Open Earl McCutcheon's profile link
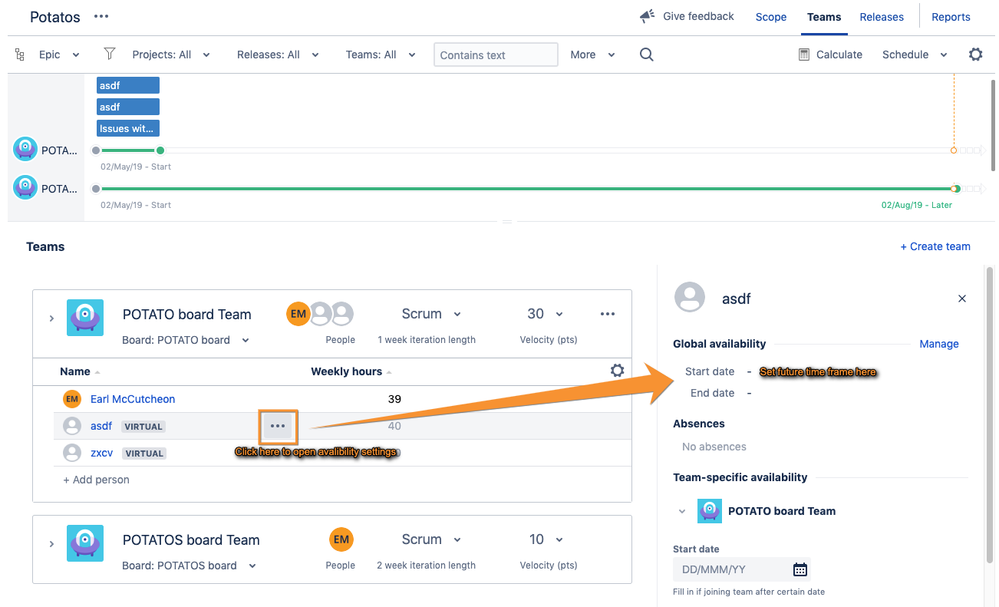Image resolution: width=999 pixels, height=607 pixels. pos(133,399)
